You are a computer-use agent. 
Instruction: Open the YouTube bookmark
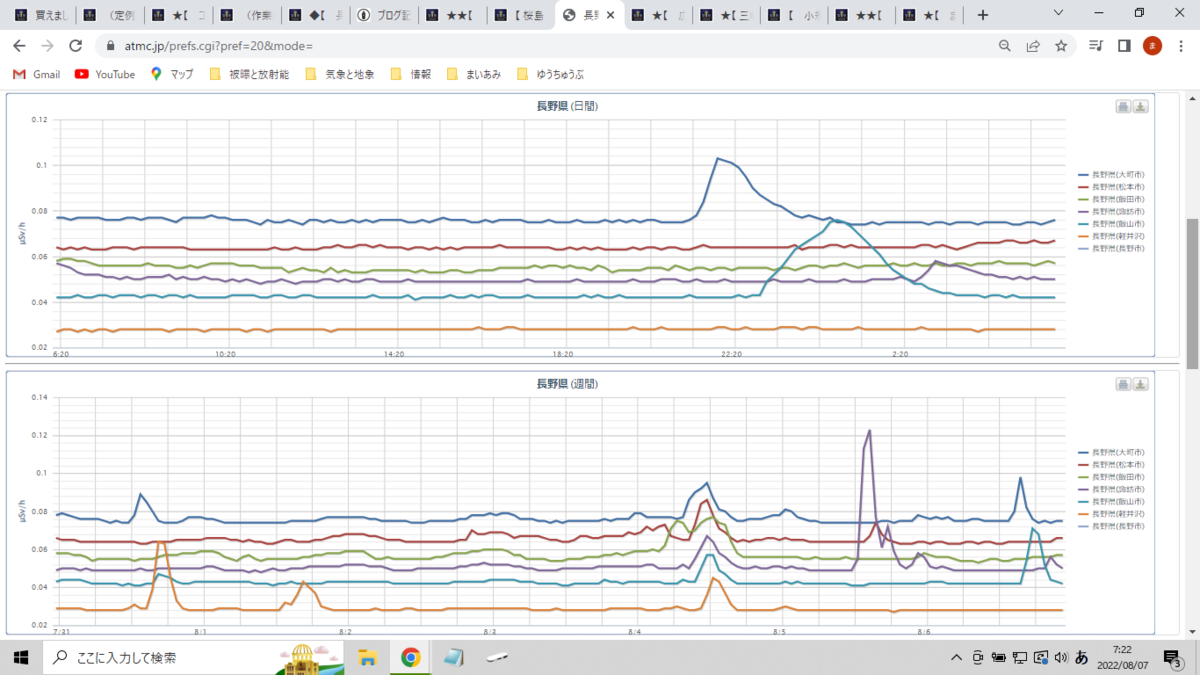point(105,74)
